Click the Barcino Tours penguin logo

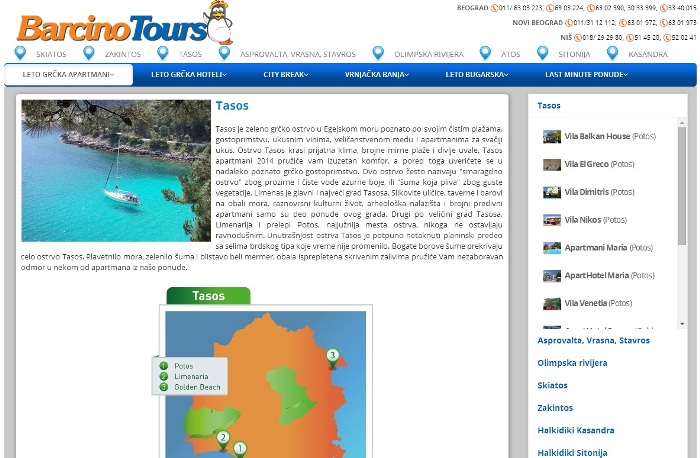click(125, 23)
